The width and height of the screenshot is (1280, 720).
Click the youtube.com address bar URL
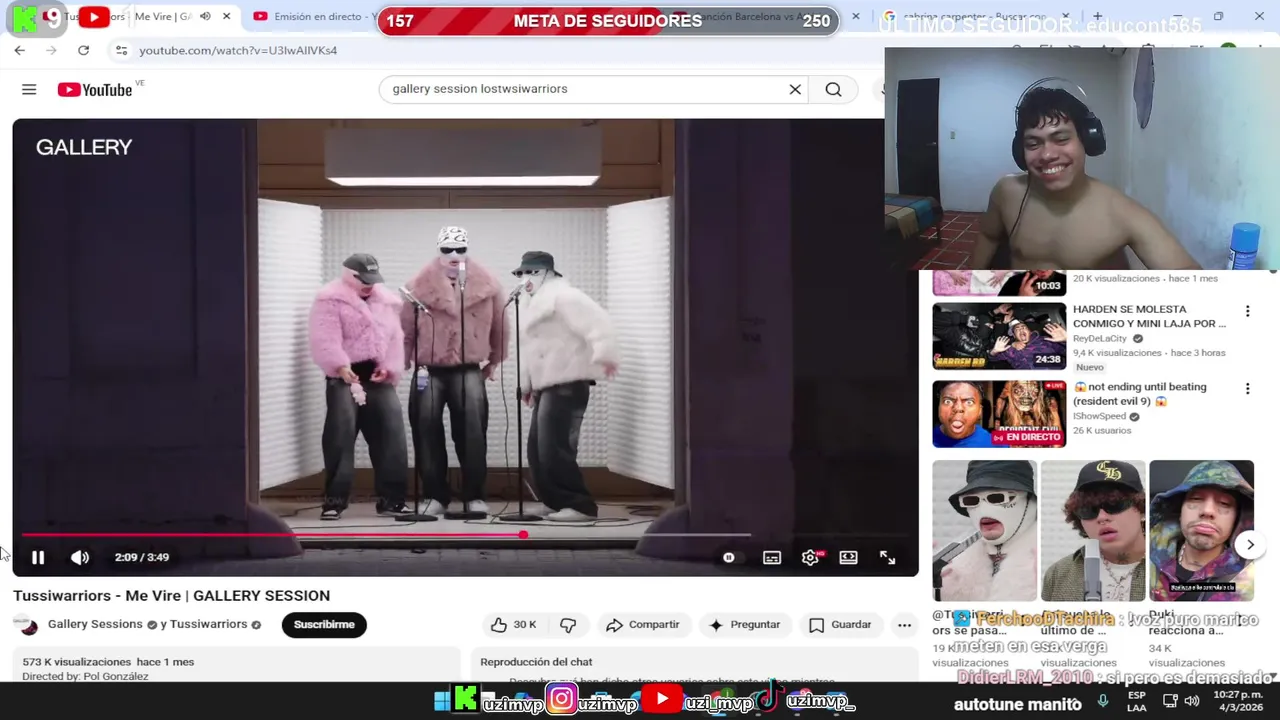pos(238,50)
